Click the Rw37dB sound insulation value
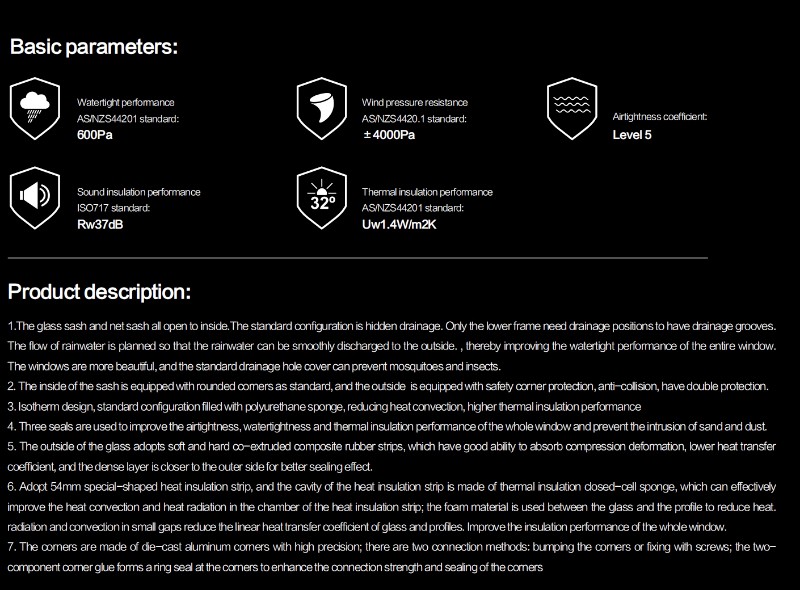The width and height of the screenshot is (800, 590). pyautogui.click(x=100, y=225)
